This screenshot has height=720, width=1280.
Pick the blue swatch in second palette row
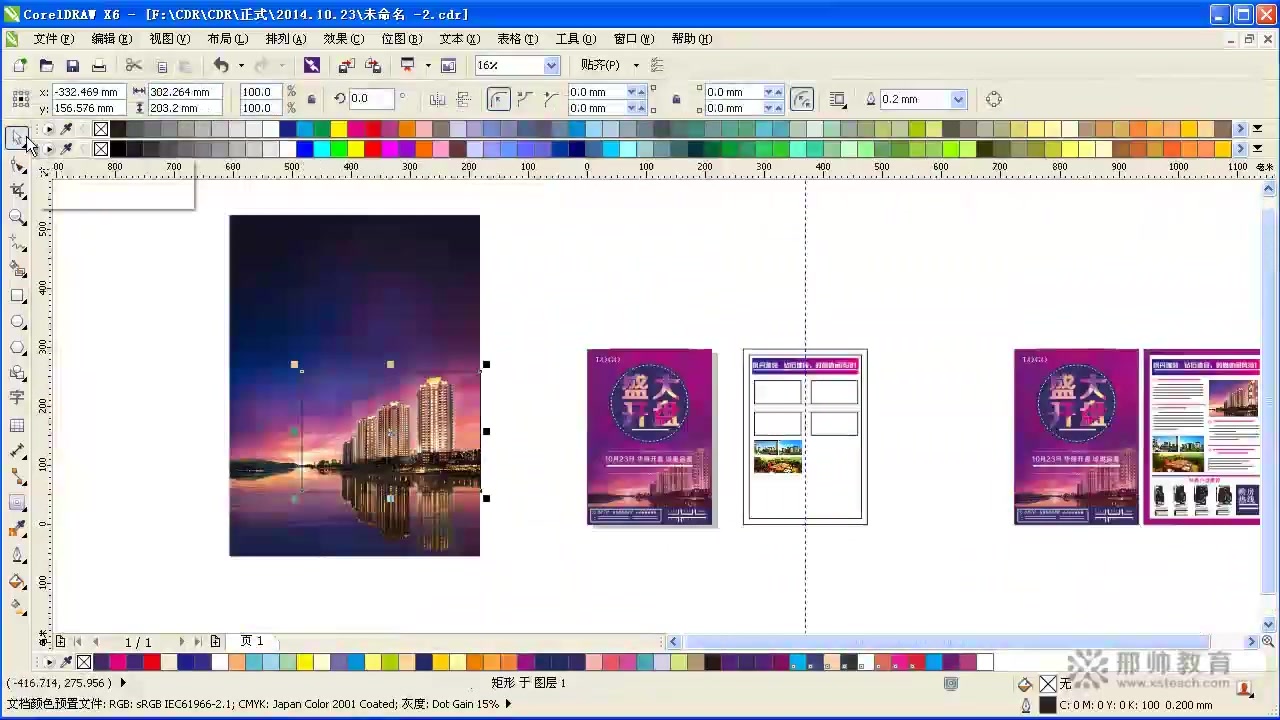305,149
